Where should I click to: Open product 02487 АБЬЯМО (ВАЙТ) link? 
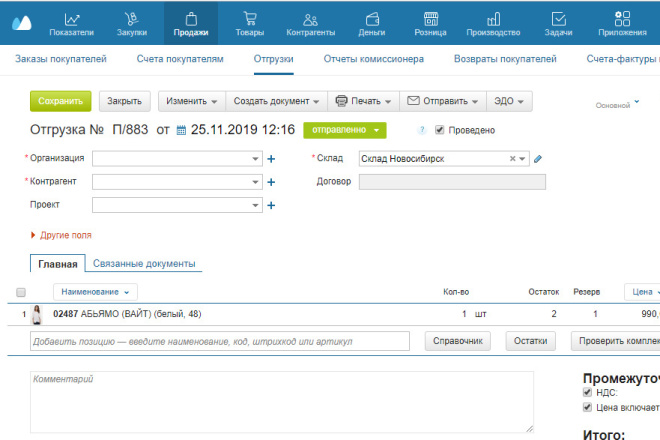[x=127, y=314]
